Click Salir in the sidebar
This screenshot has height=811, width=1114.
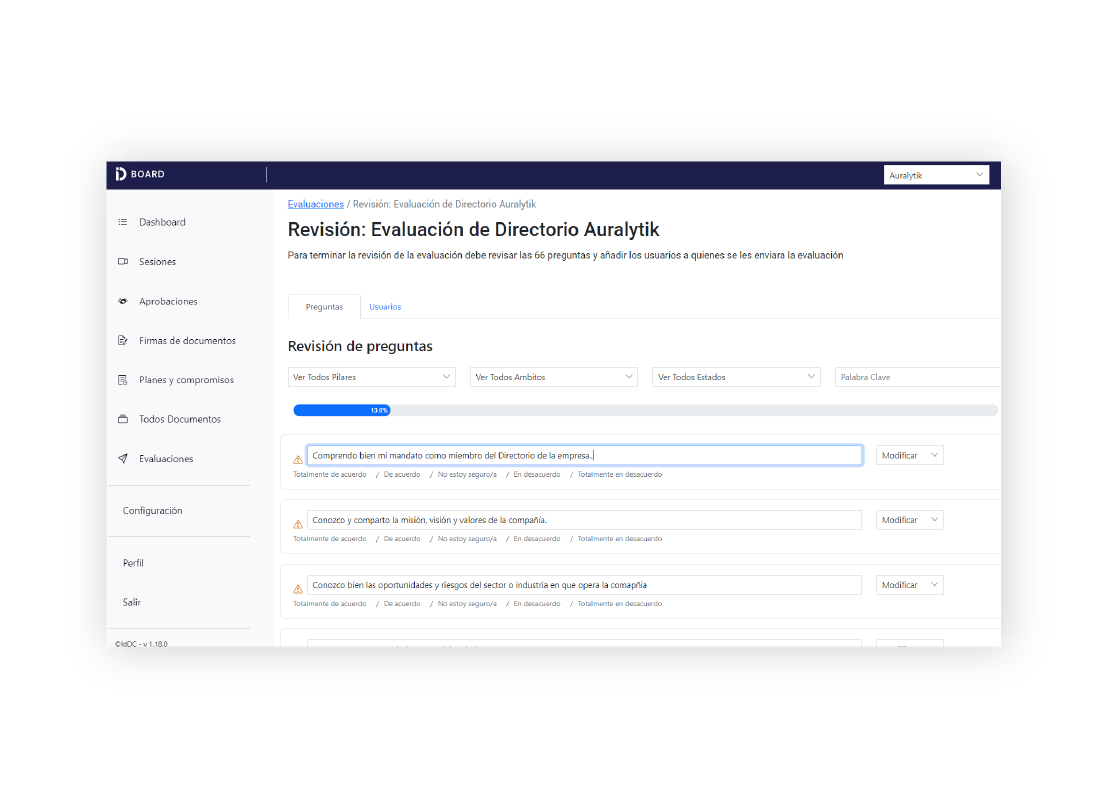[x=132, y=603]
